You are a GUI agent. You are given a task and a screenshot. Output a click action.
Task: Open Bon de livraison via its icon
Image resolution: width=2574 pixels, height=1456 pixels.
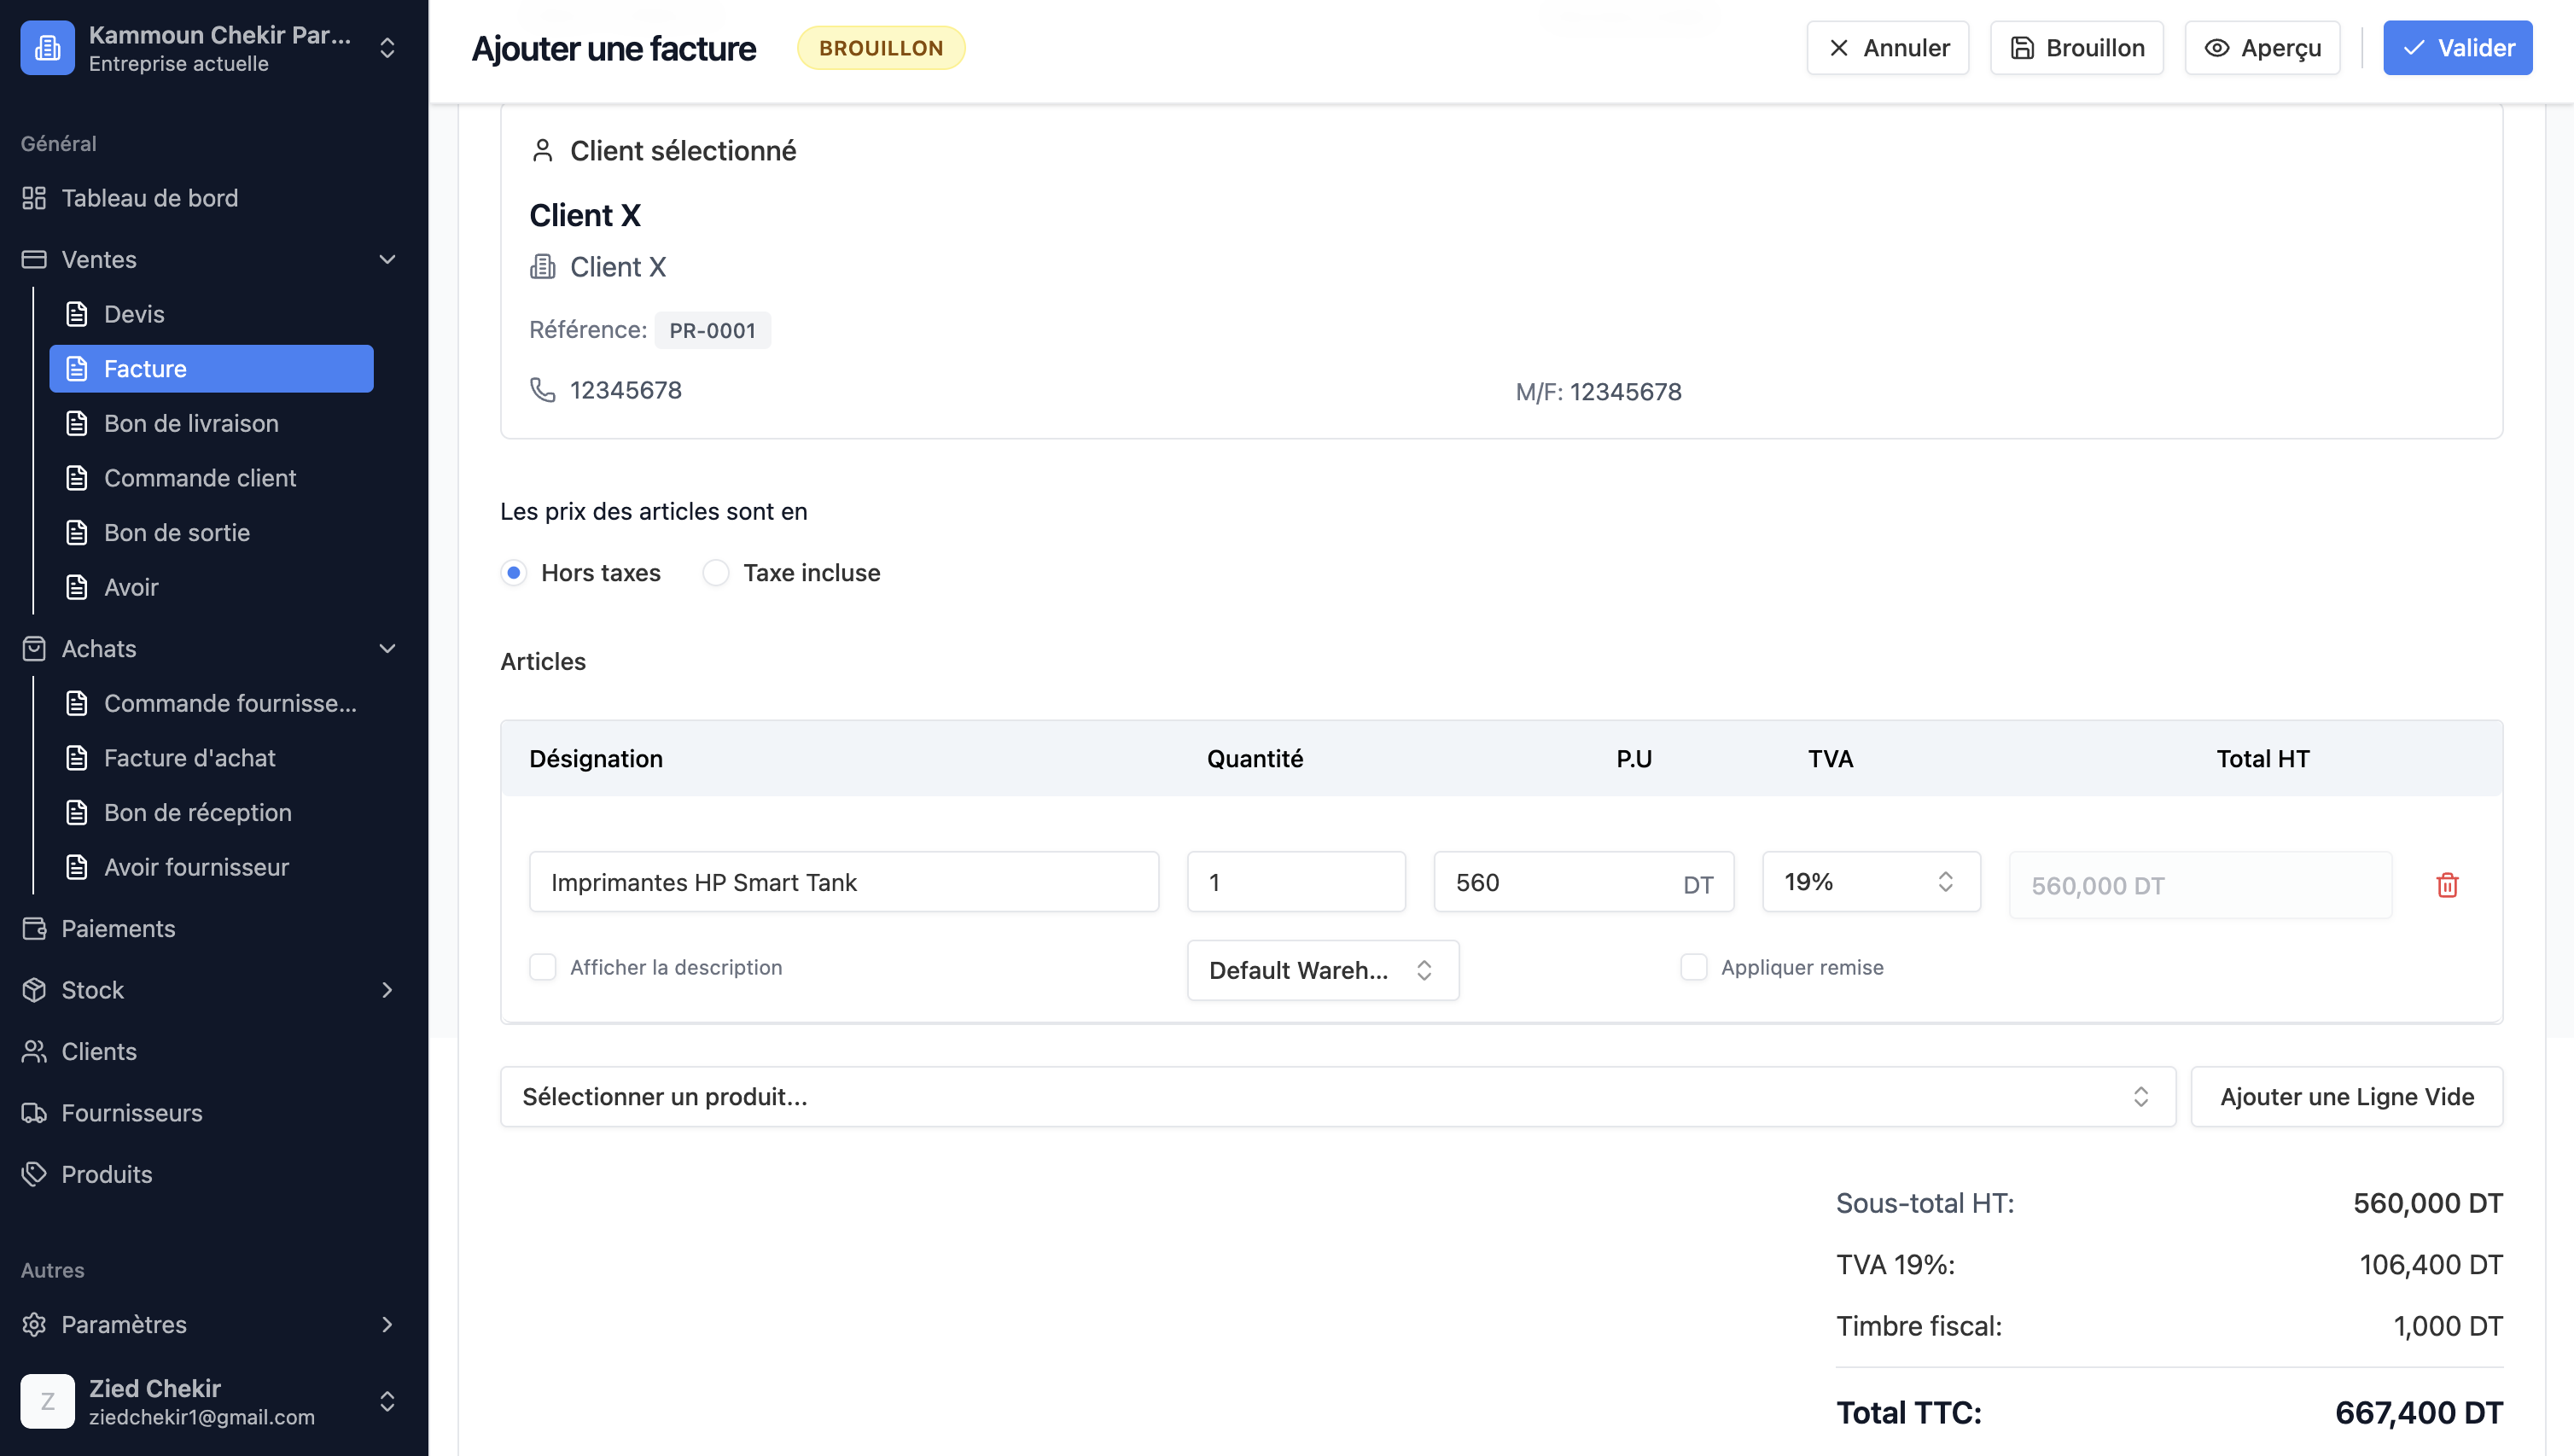[77, 423]
